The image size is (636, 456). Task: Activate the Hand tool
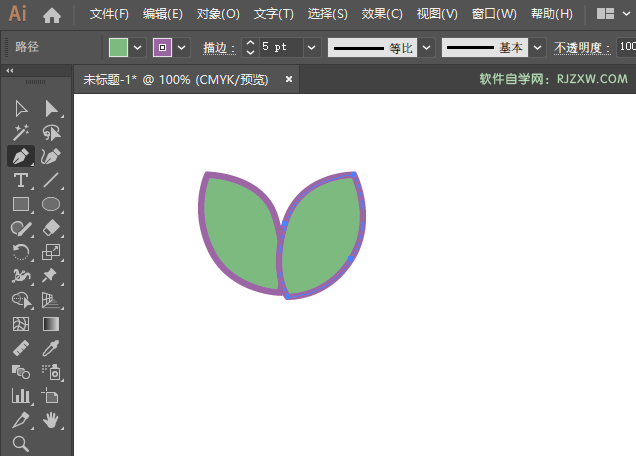click(51, 420)
